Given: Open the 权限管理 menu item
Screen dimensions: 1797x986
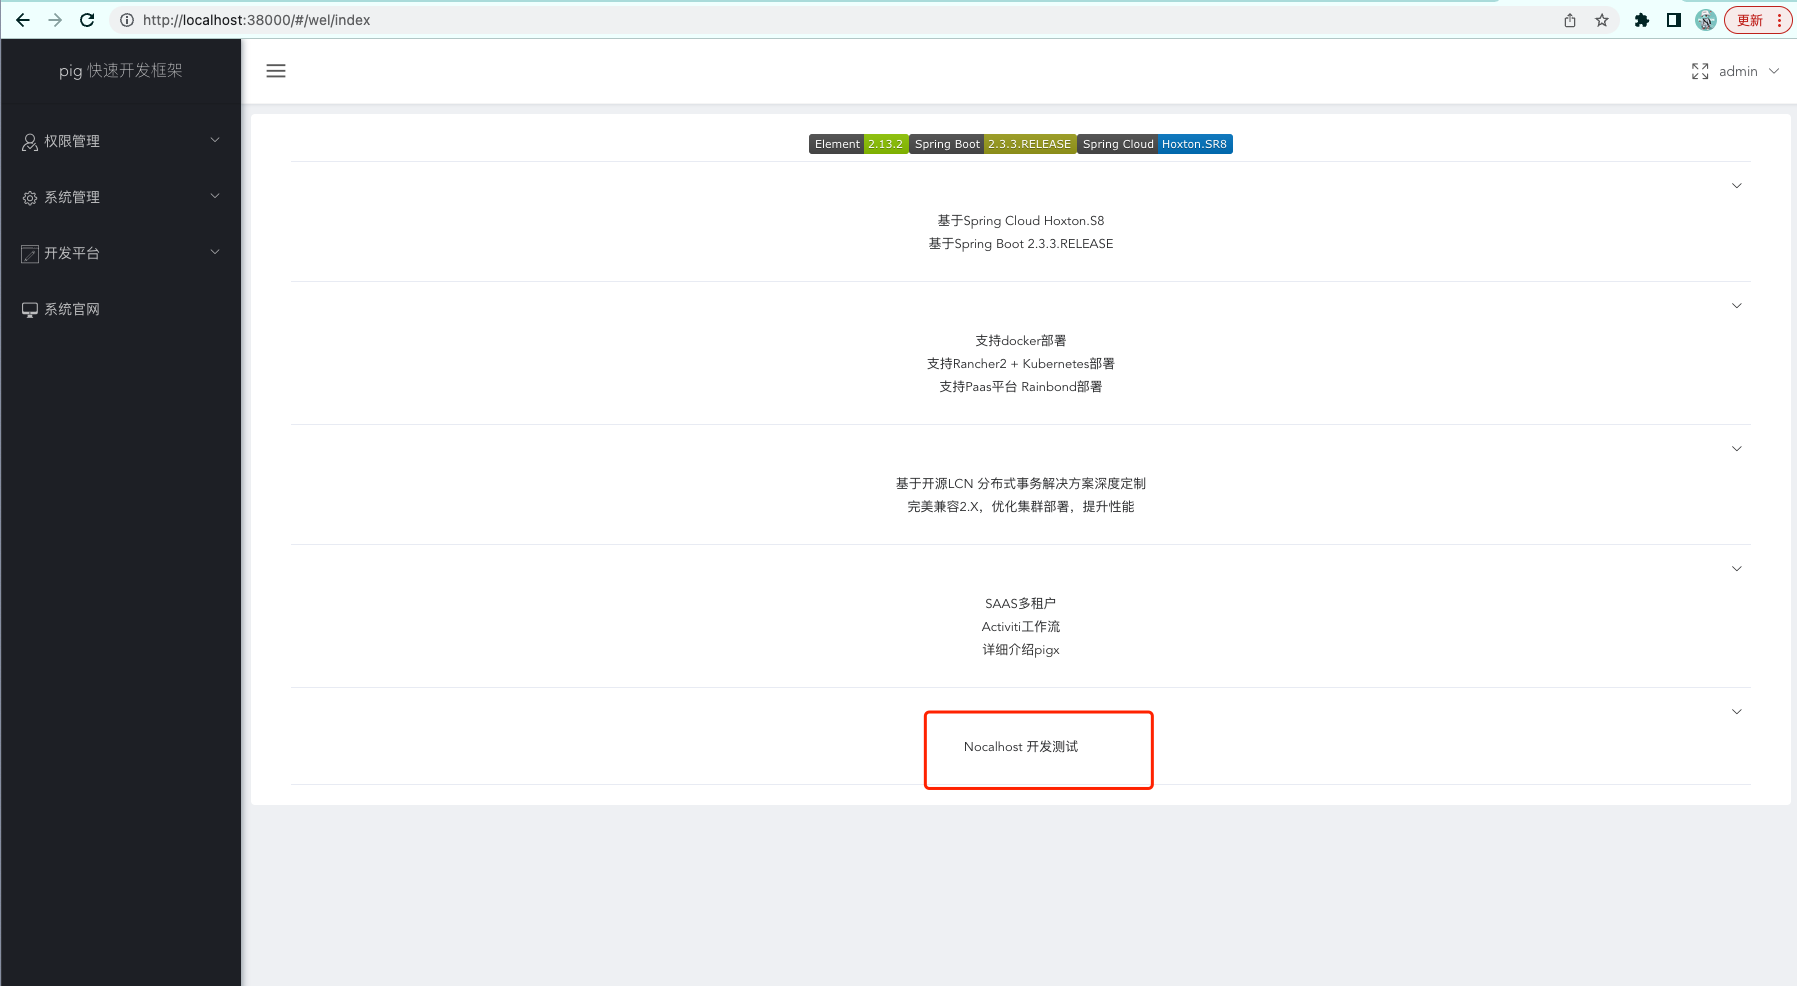Looking at the screenshot, I should (121, 141).
